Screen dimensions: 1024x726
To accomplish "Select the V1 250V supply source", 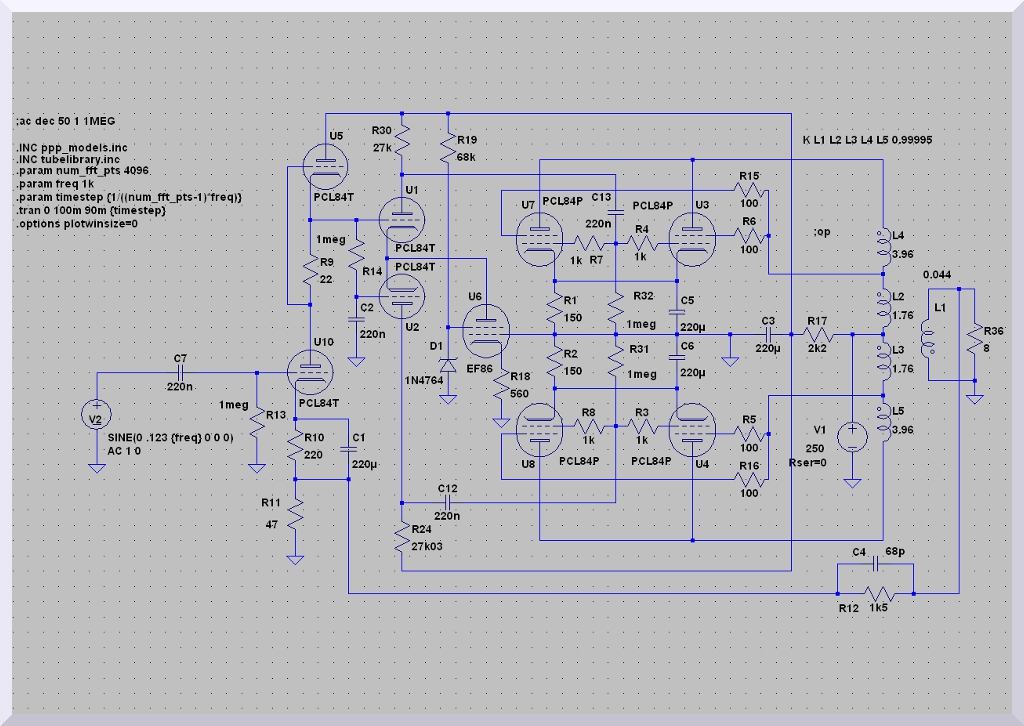I will point(852,436).
